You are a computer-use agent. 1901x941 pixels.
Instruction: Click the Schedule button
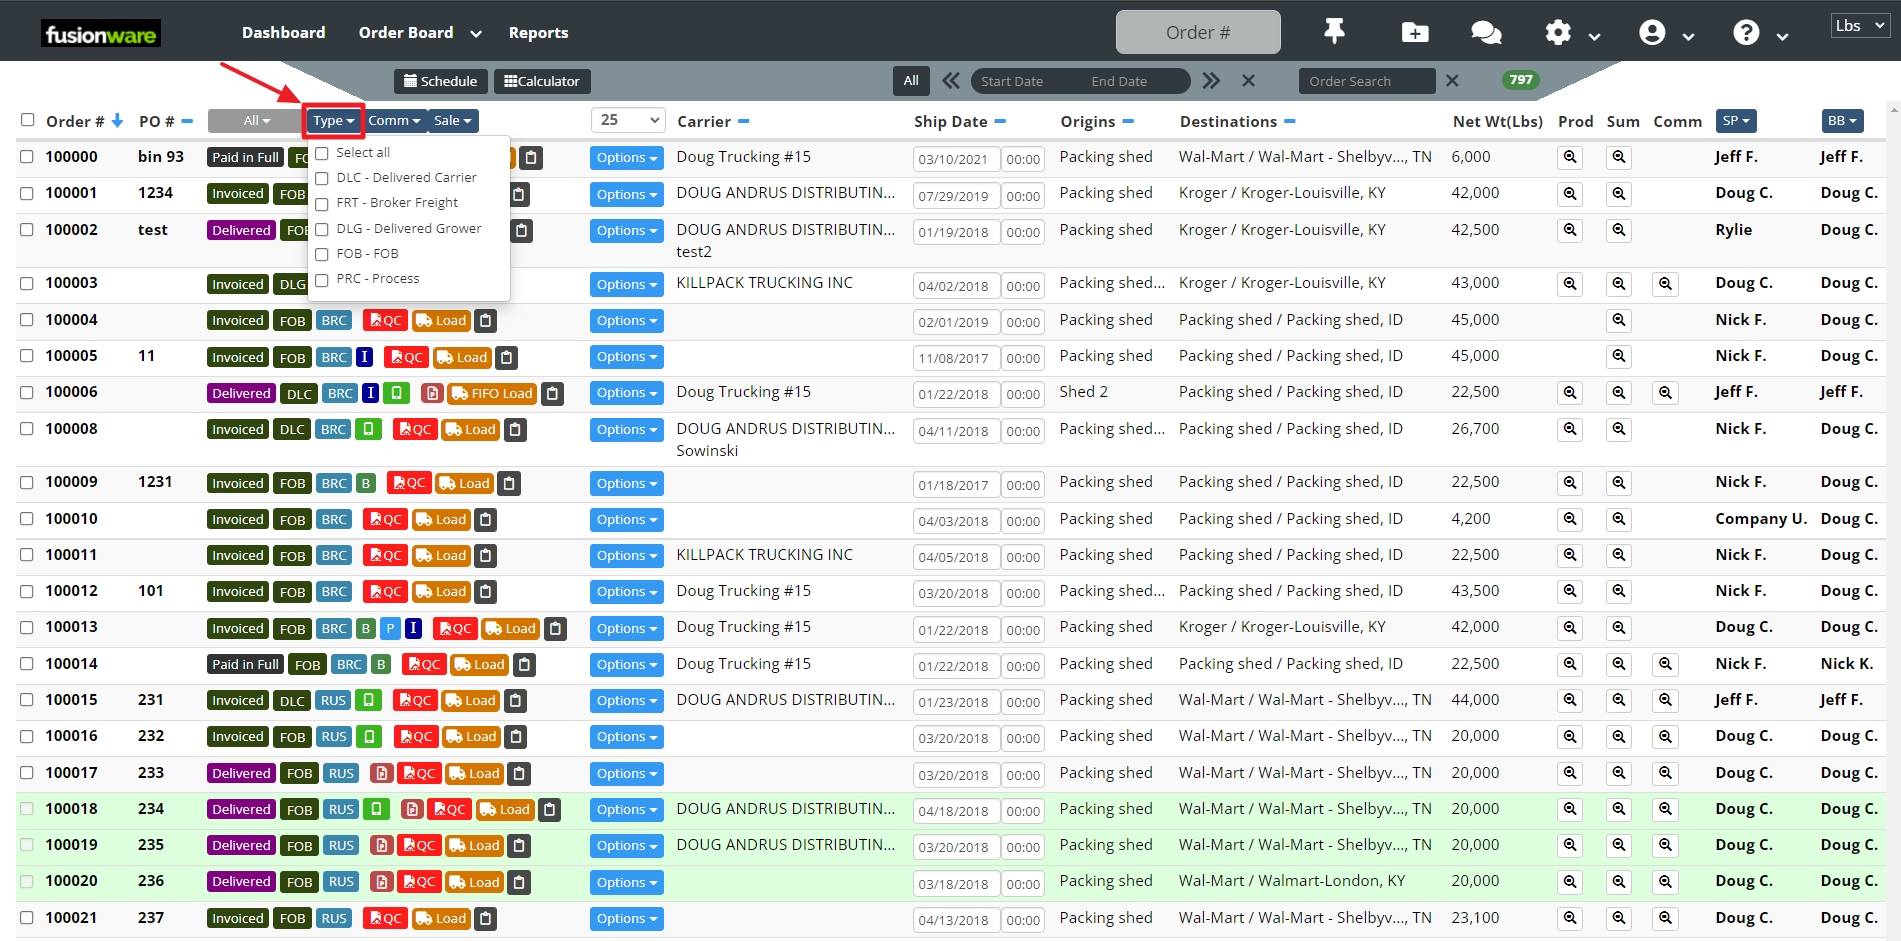pos(440,81)
